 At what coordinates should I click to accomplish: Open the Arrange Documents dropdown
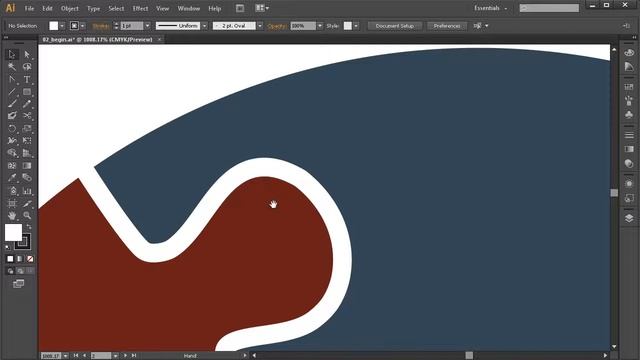[x=262, y=8]
